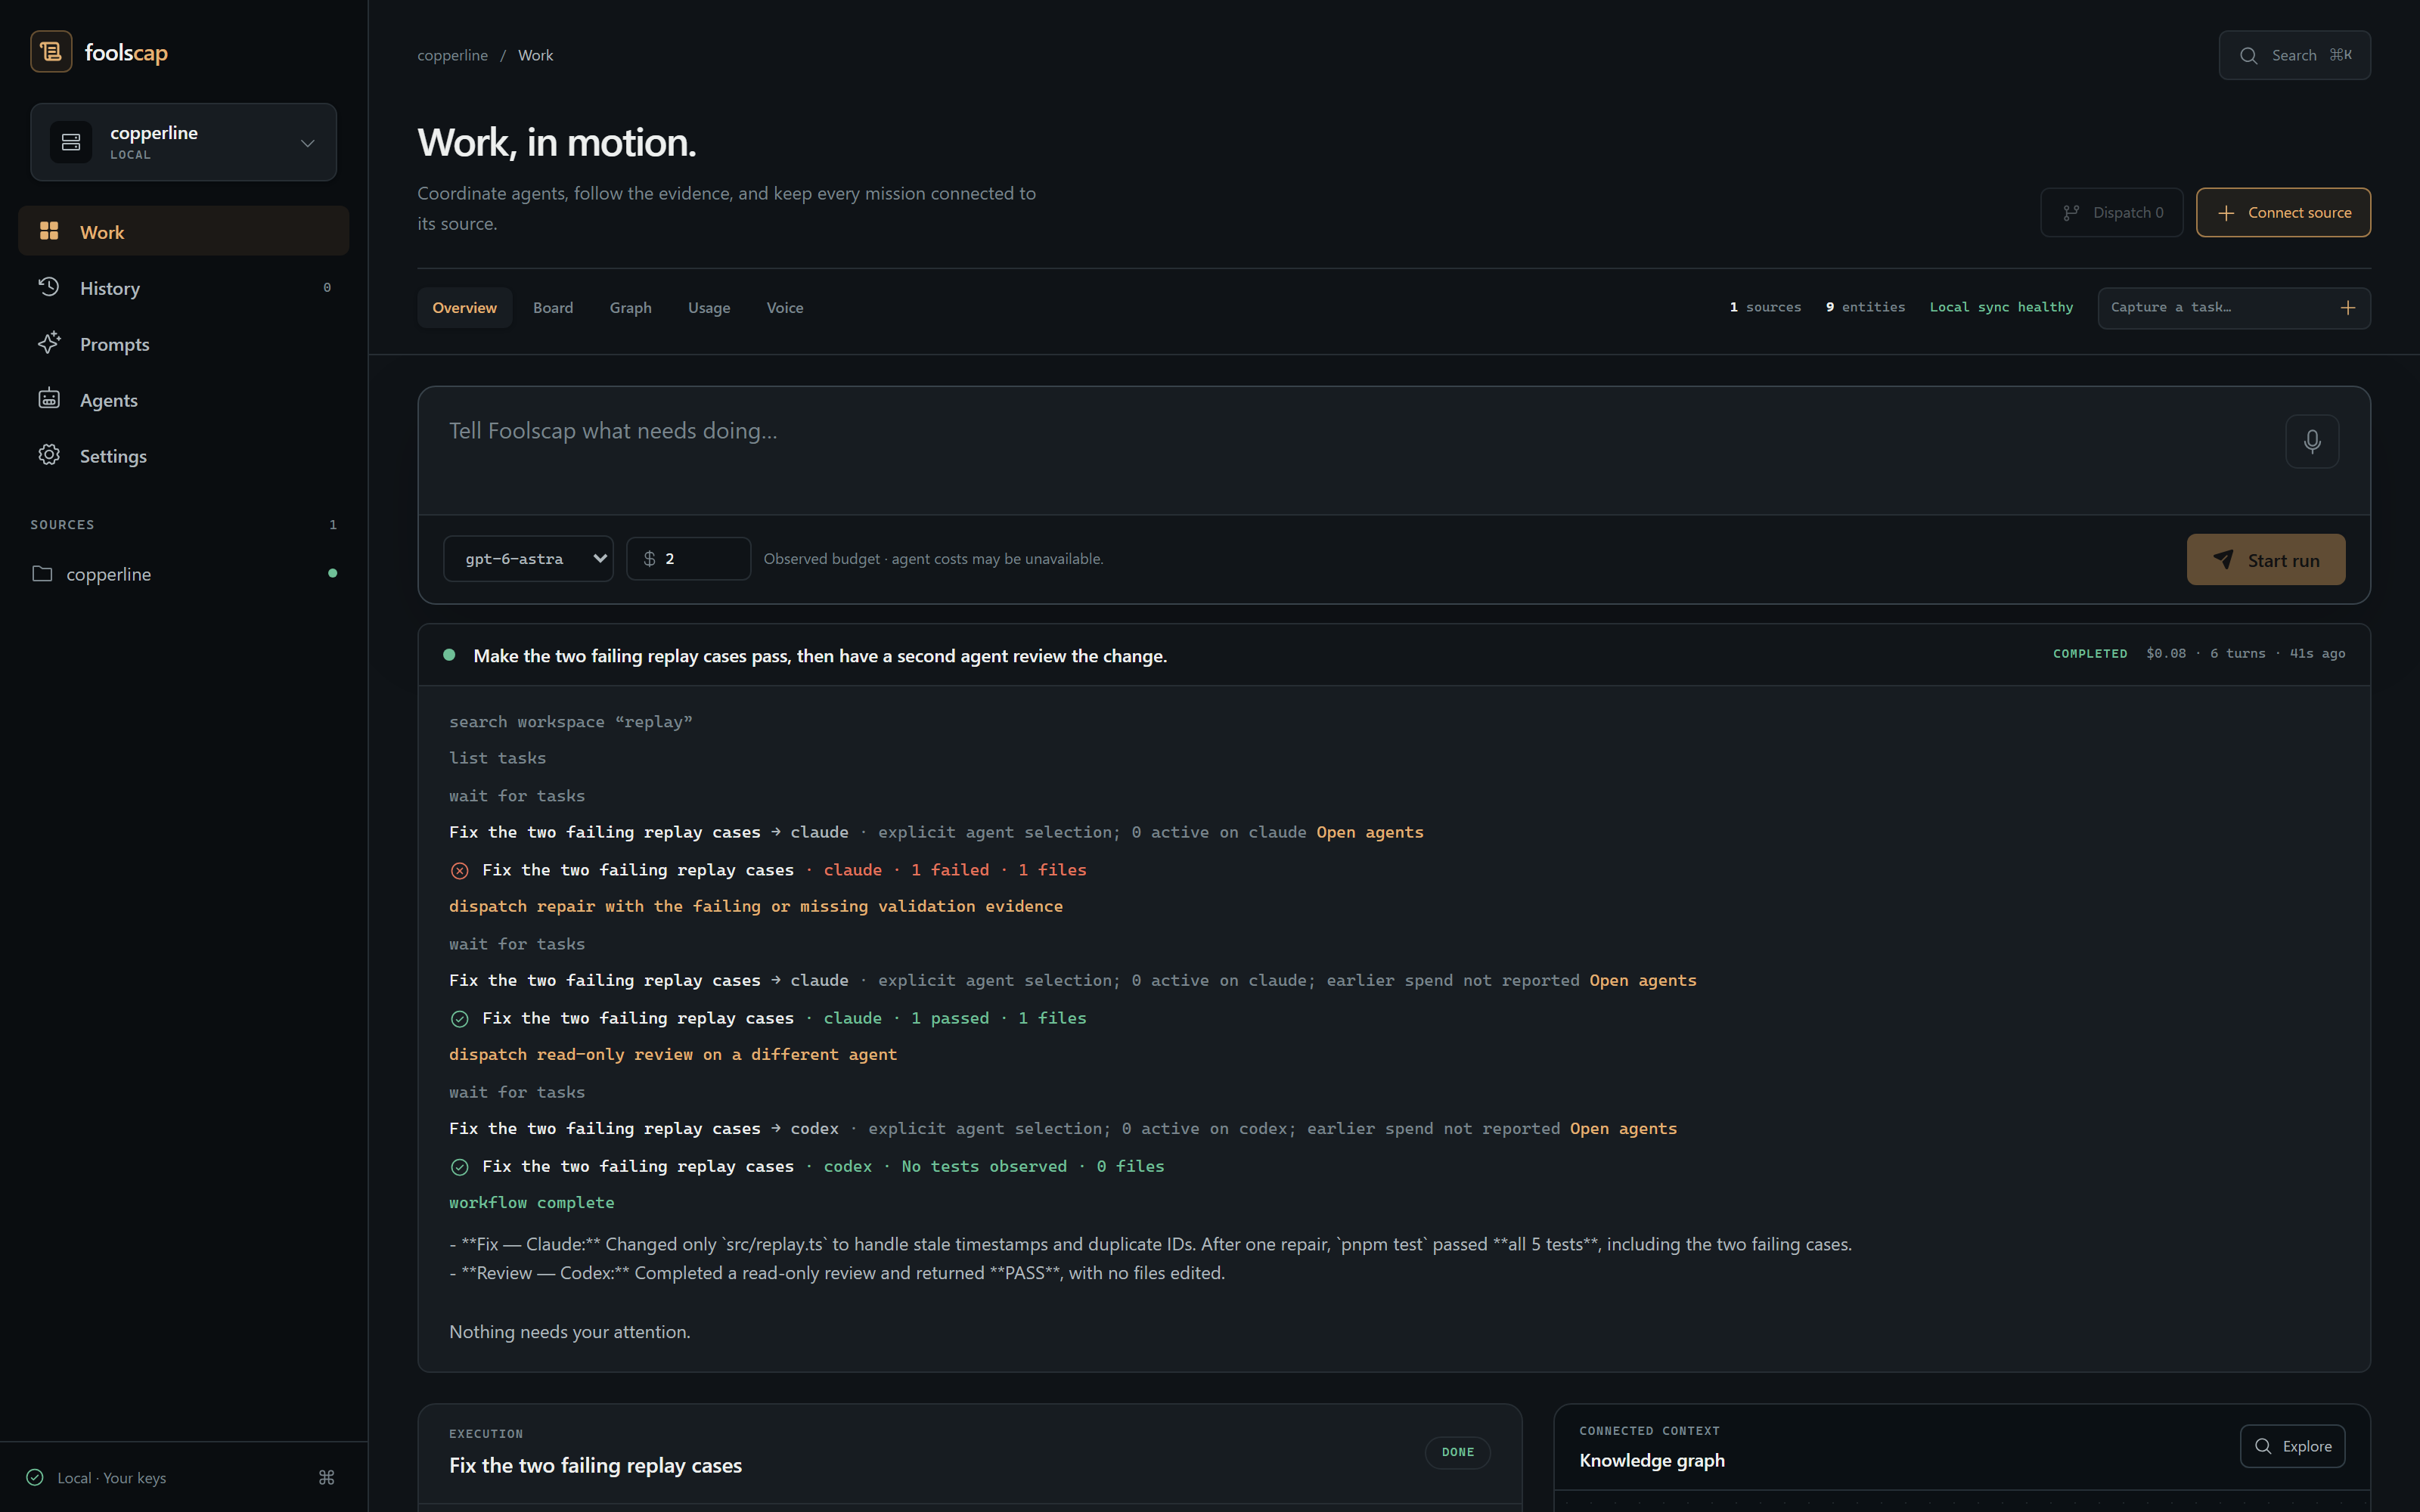The height and width of the screenshot is (1512, 2420).
Task: Click 'dispatch read-only review on a different agent'
Action: [x=673, y=1054]
